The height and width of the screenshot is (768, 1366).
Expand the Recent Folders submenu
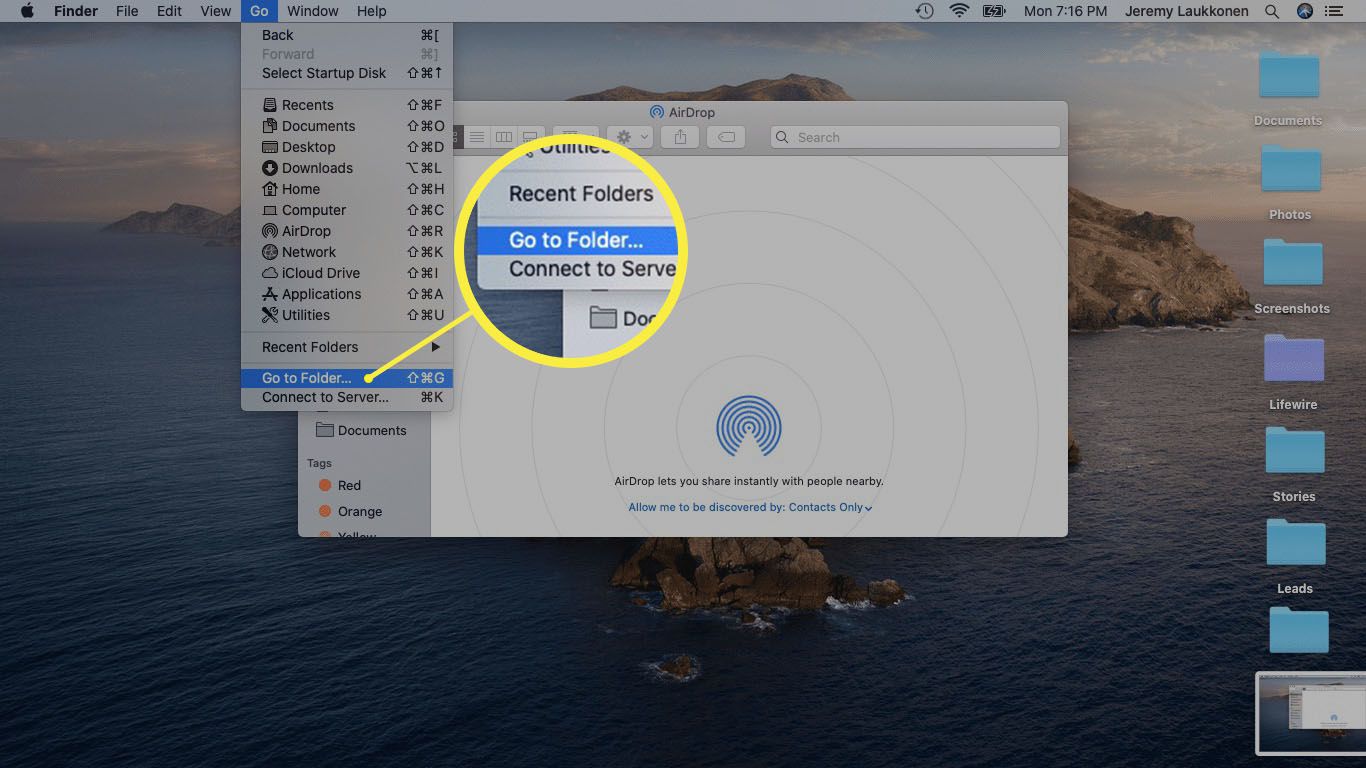coord(346,347)
